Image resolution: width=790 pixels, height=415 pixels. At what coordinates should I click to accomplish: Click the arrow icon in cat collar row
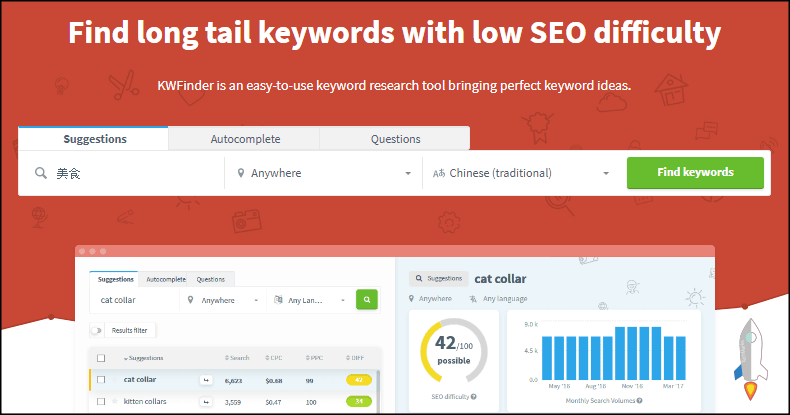pyautogui.click(x=206, y=380)
